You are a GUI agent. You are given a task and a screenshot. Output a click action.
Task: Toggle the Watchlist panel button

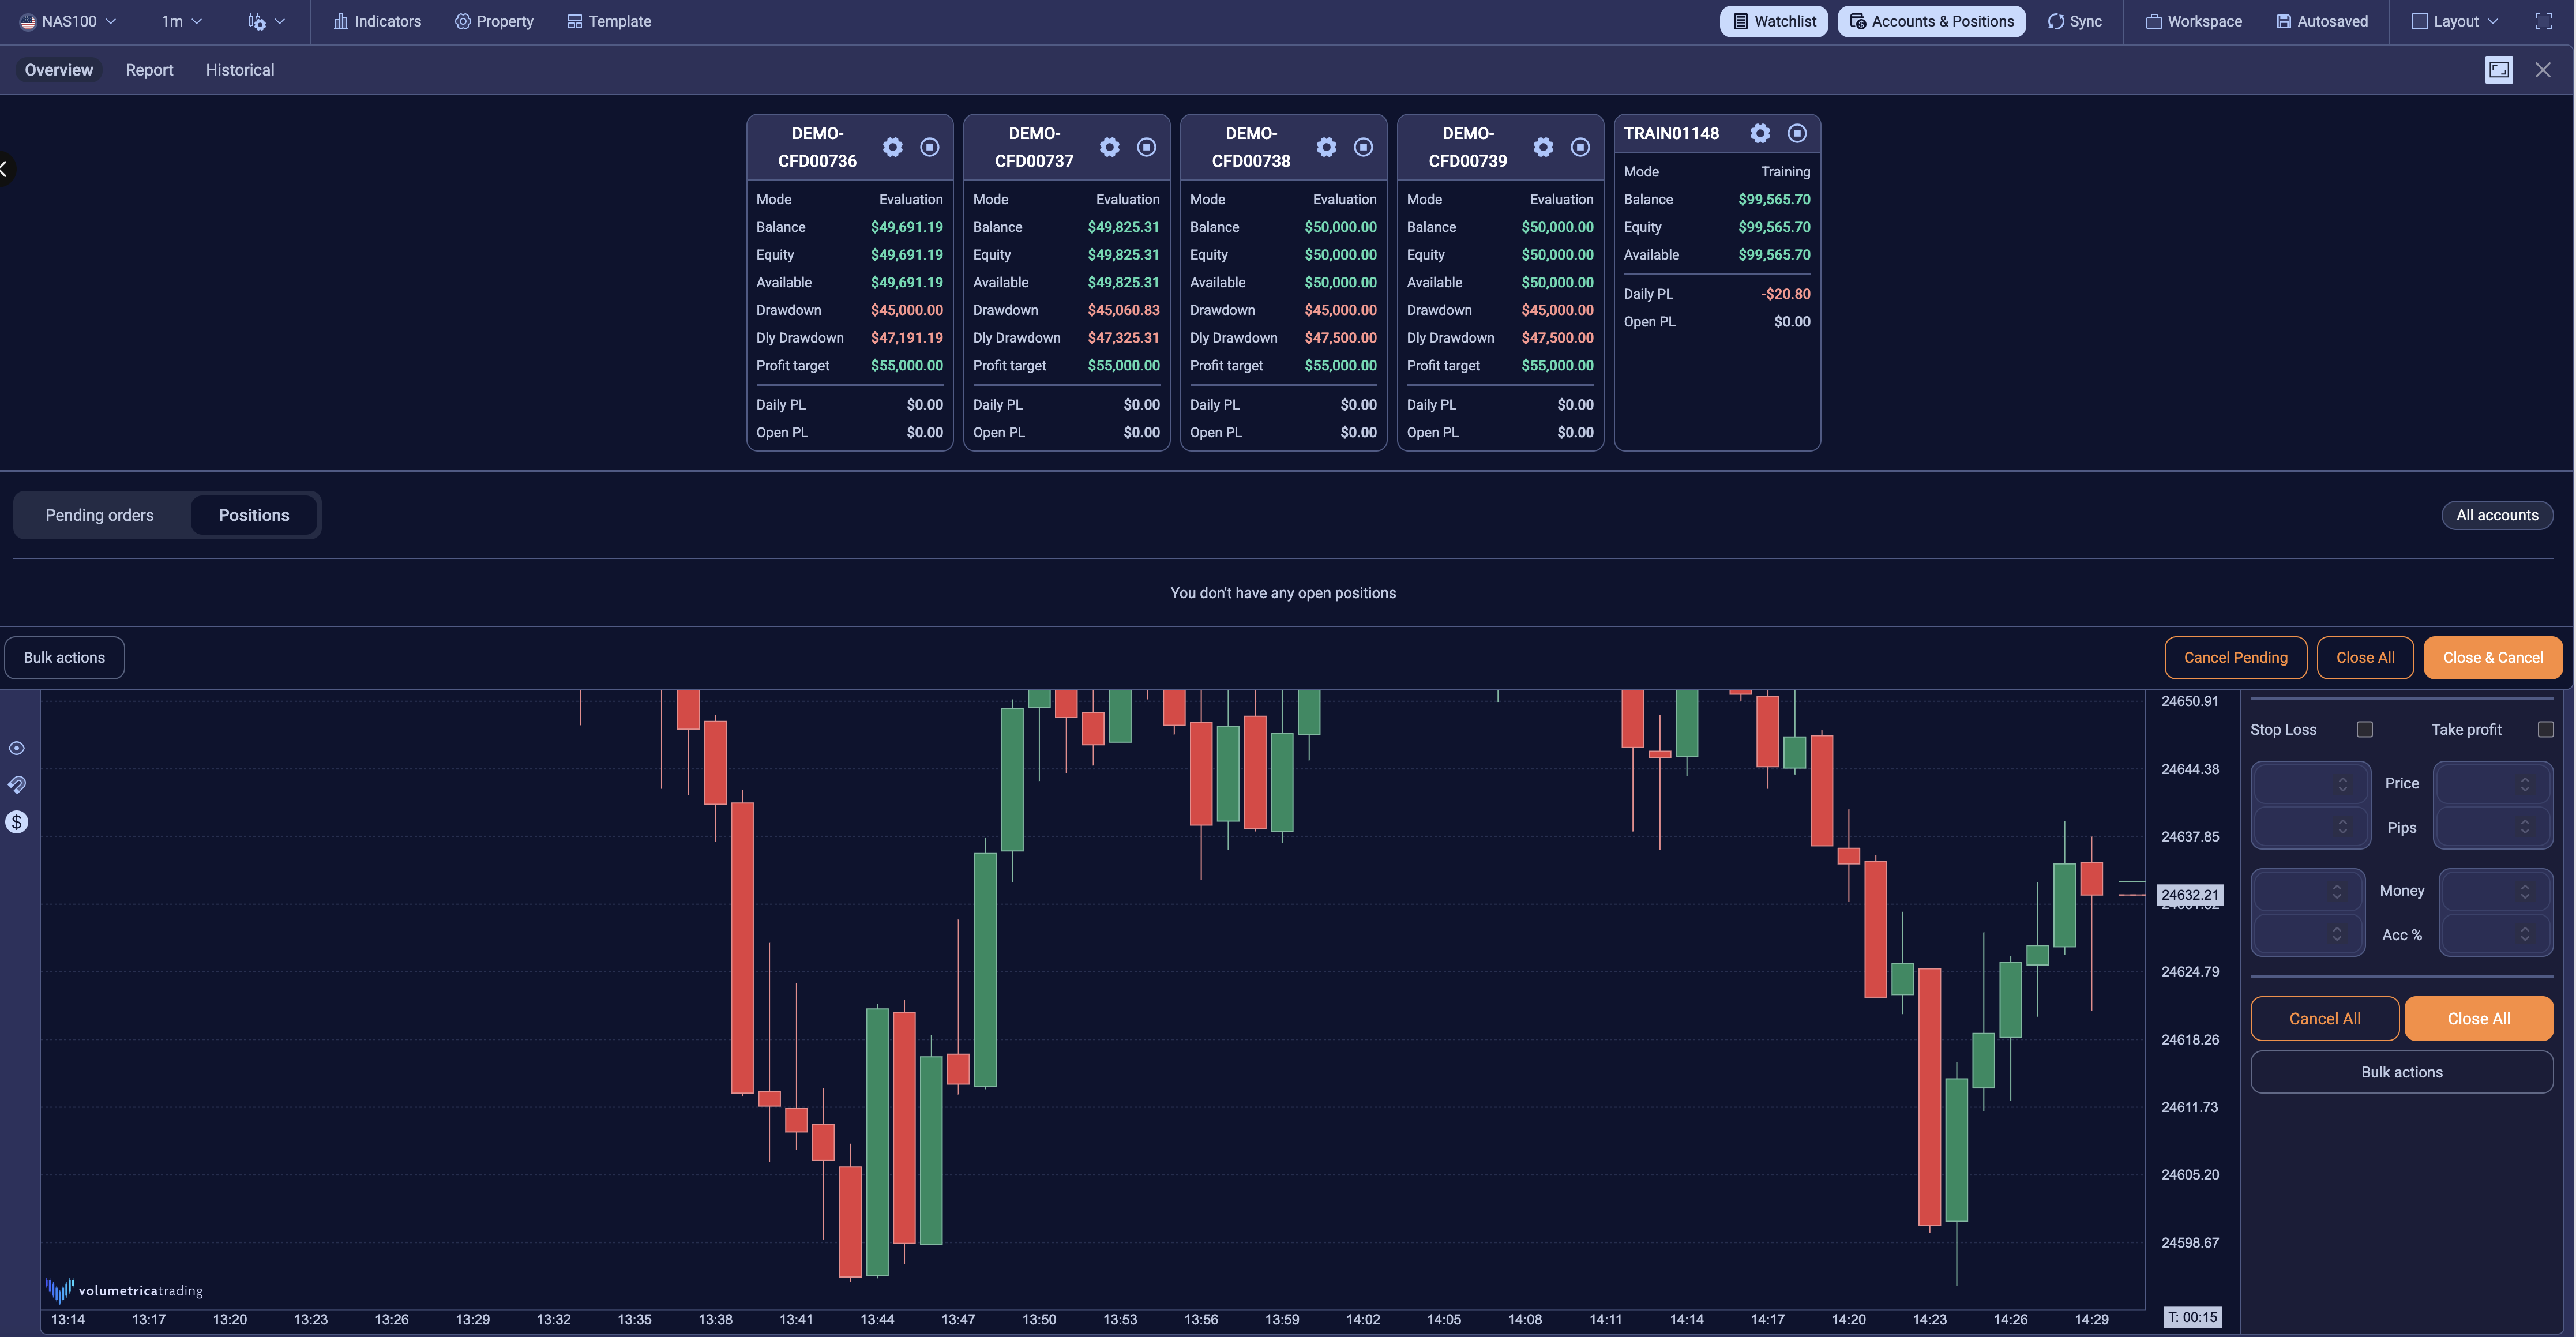click(x=1773, y=21)
